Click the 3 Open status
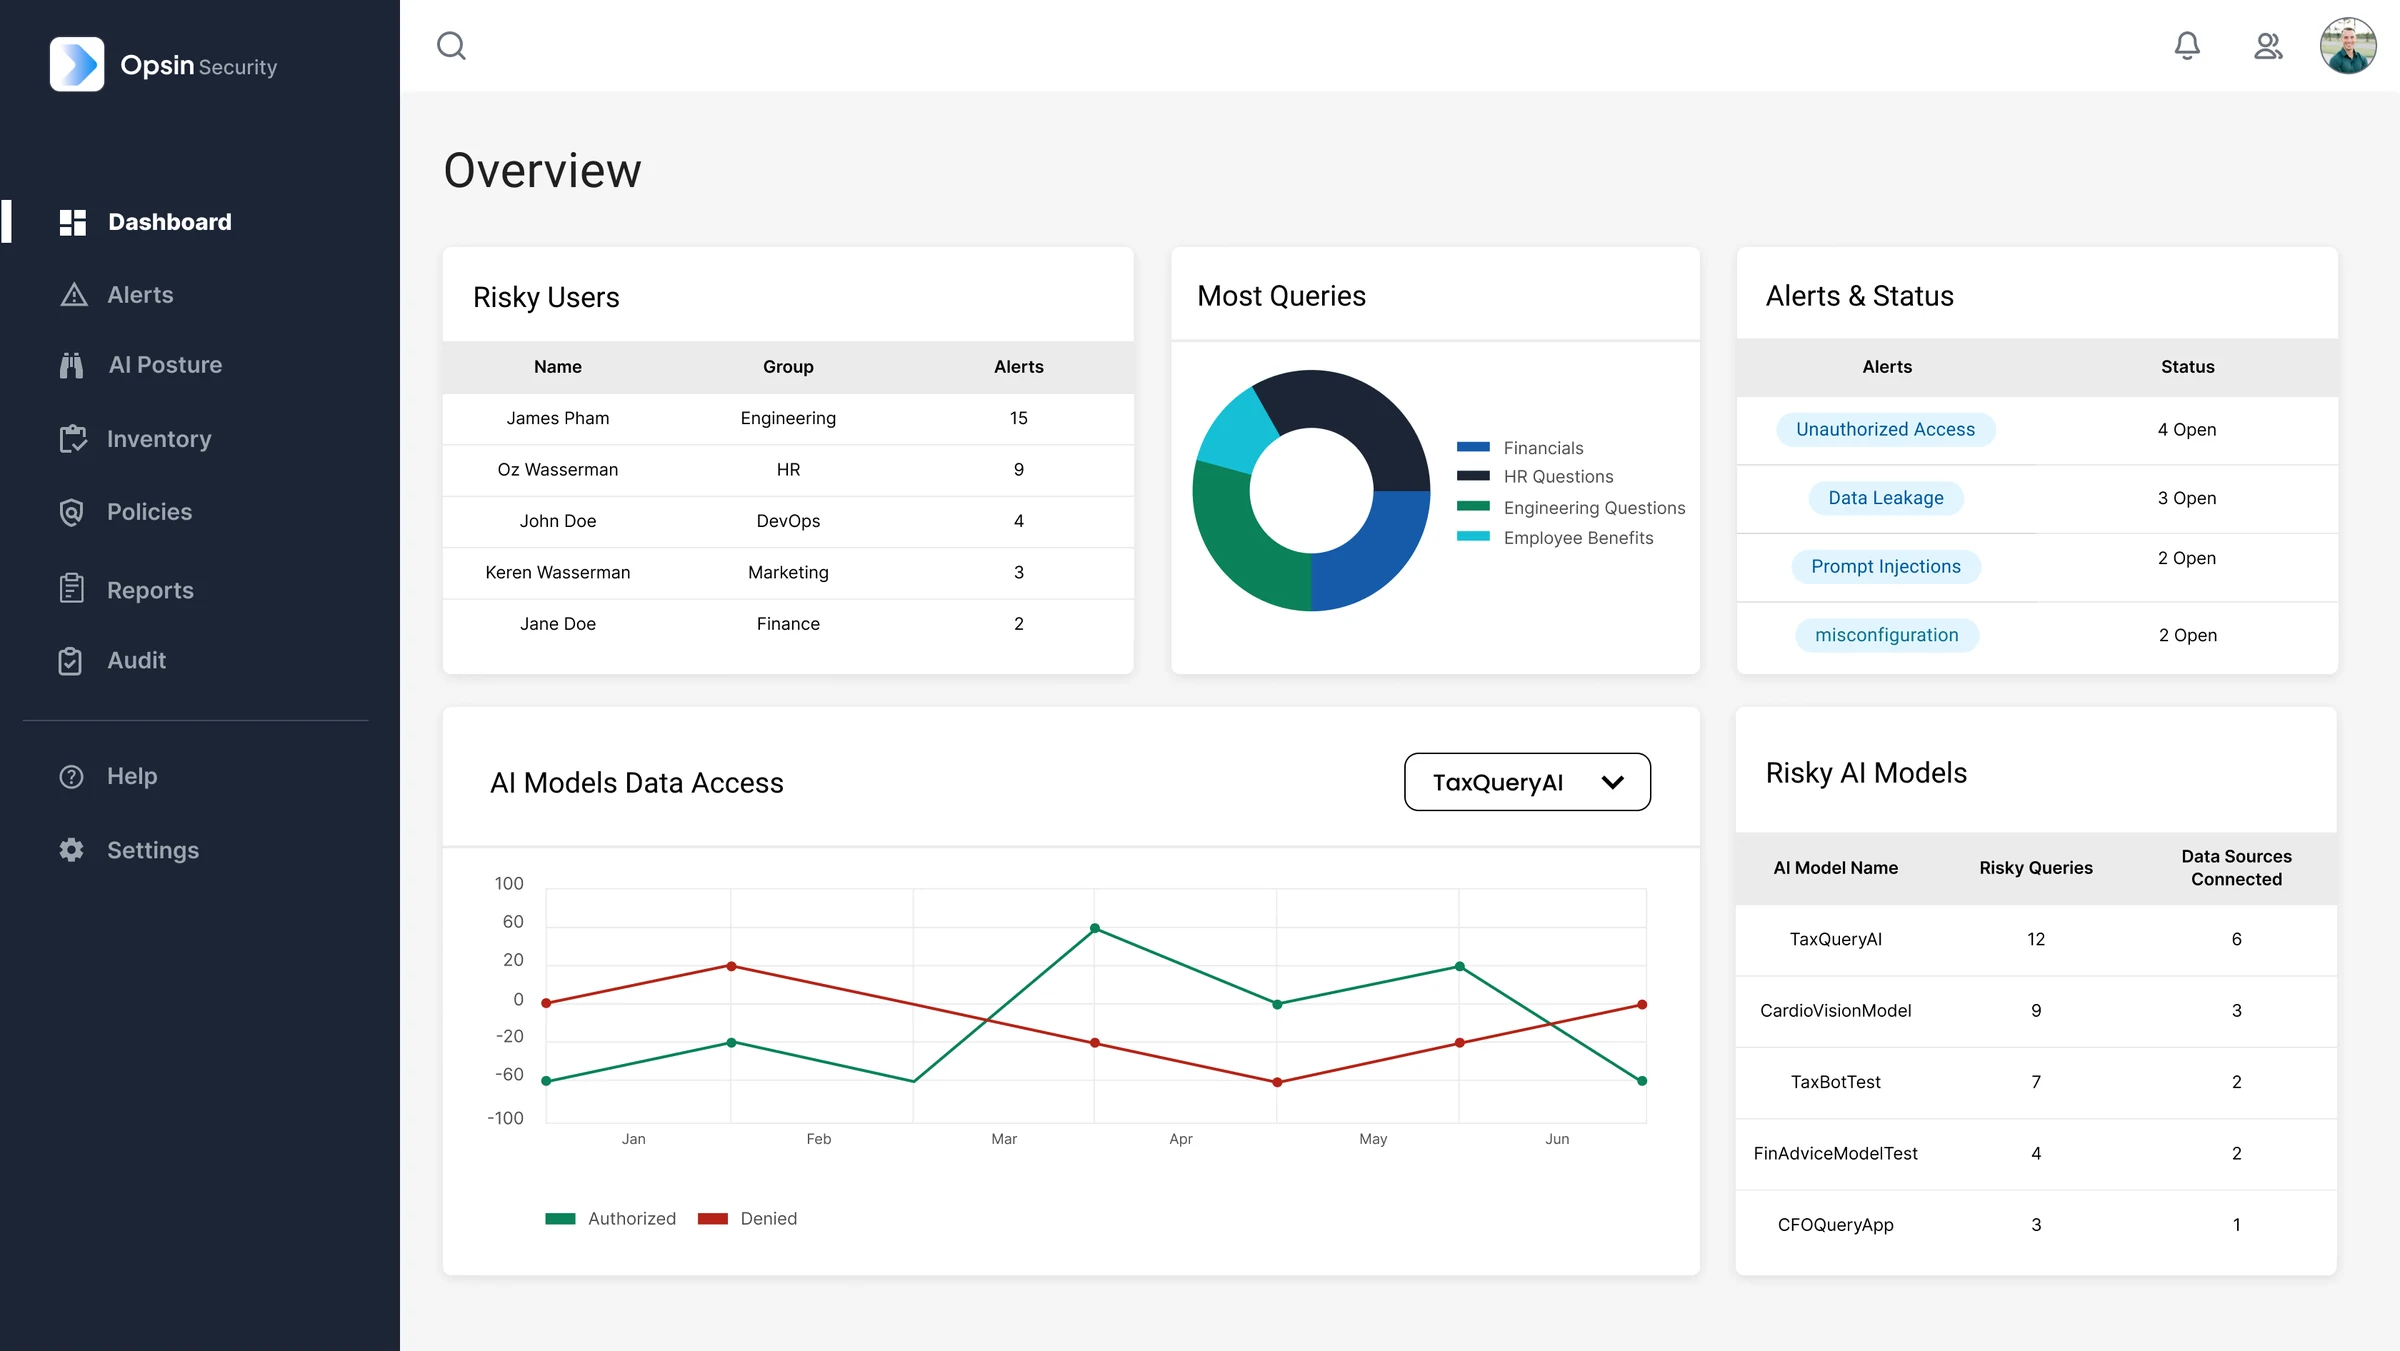 [x=2187, y=498]
